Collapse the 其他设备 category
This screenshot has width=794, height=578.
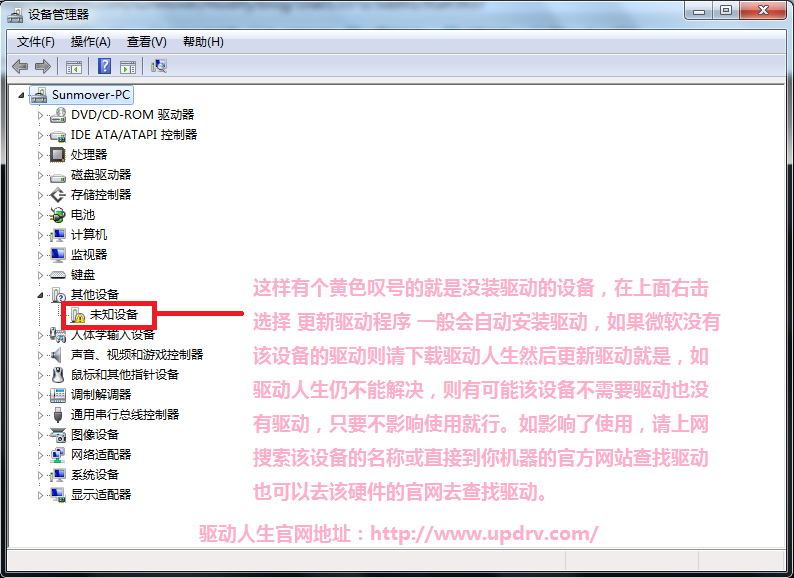pos(41,295)
